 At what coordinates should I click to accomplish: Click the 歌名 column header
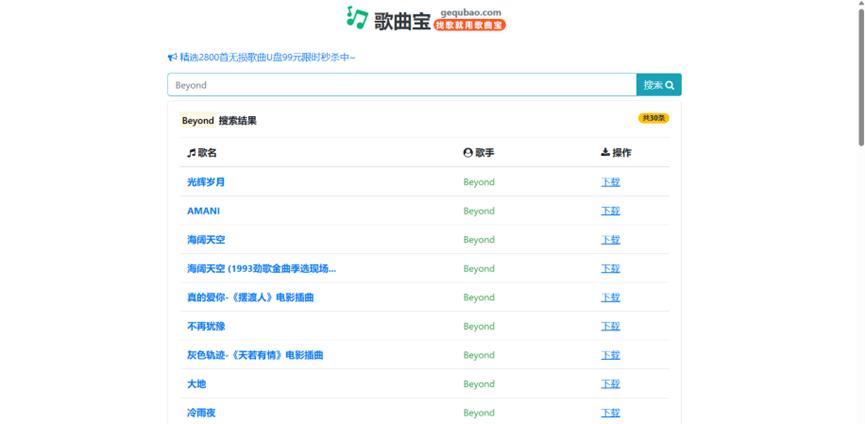202,153
